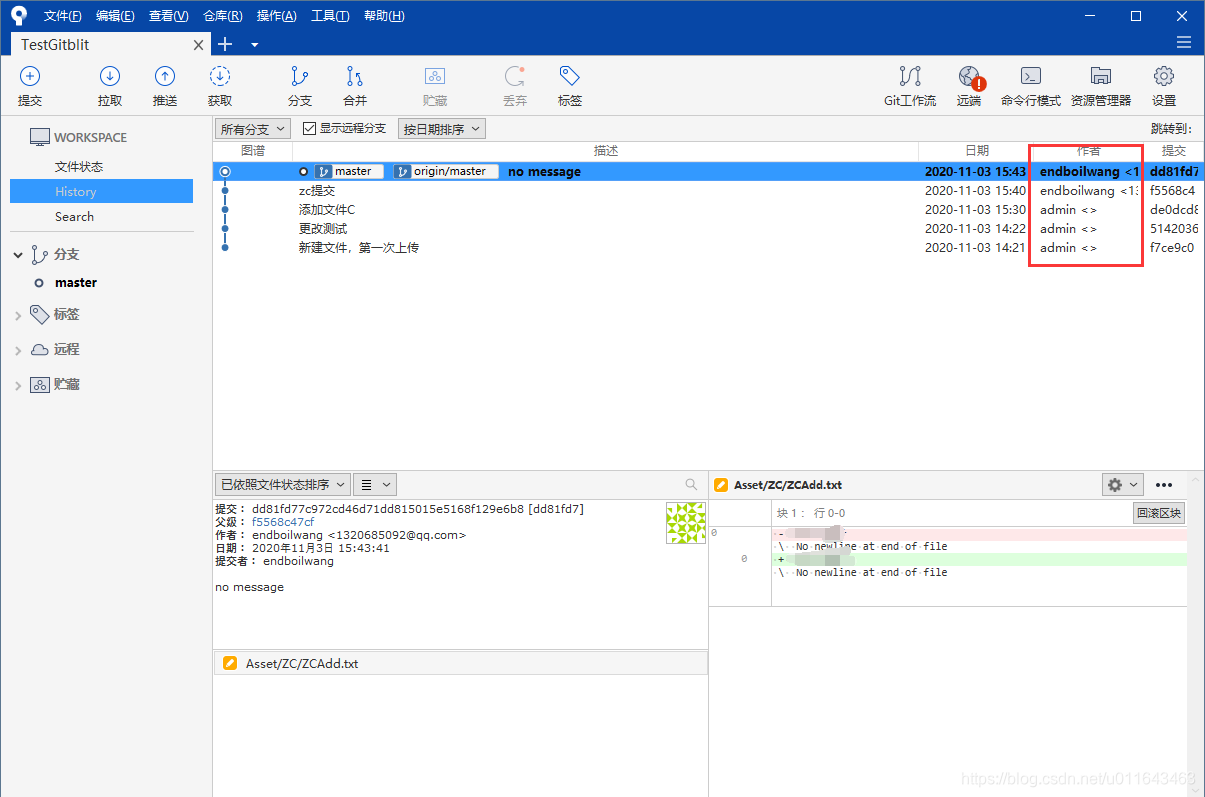Click the 合并 (Merge) icon
Viewport: 1205px width, 797px height.
coord(354,85)
